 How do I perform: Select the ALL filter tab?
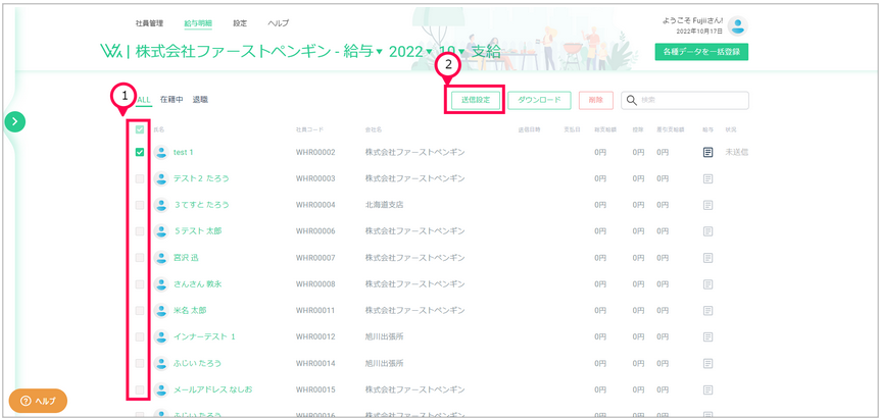(144, 100)
